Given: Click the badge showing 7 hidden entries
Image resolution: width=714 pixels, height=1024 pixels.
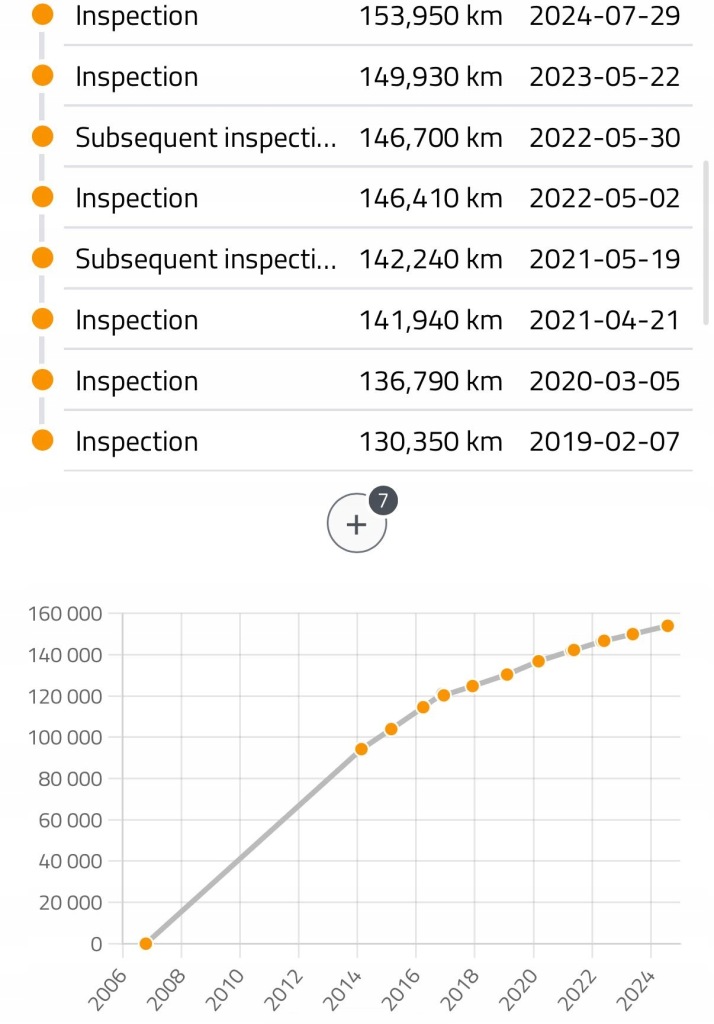Looking at the screenshot, I should coord(383,501).
